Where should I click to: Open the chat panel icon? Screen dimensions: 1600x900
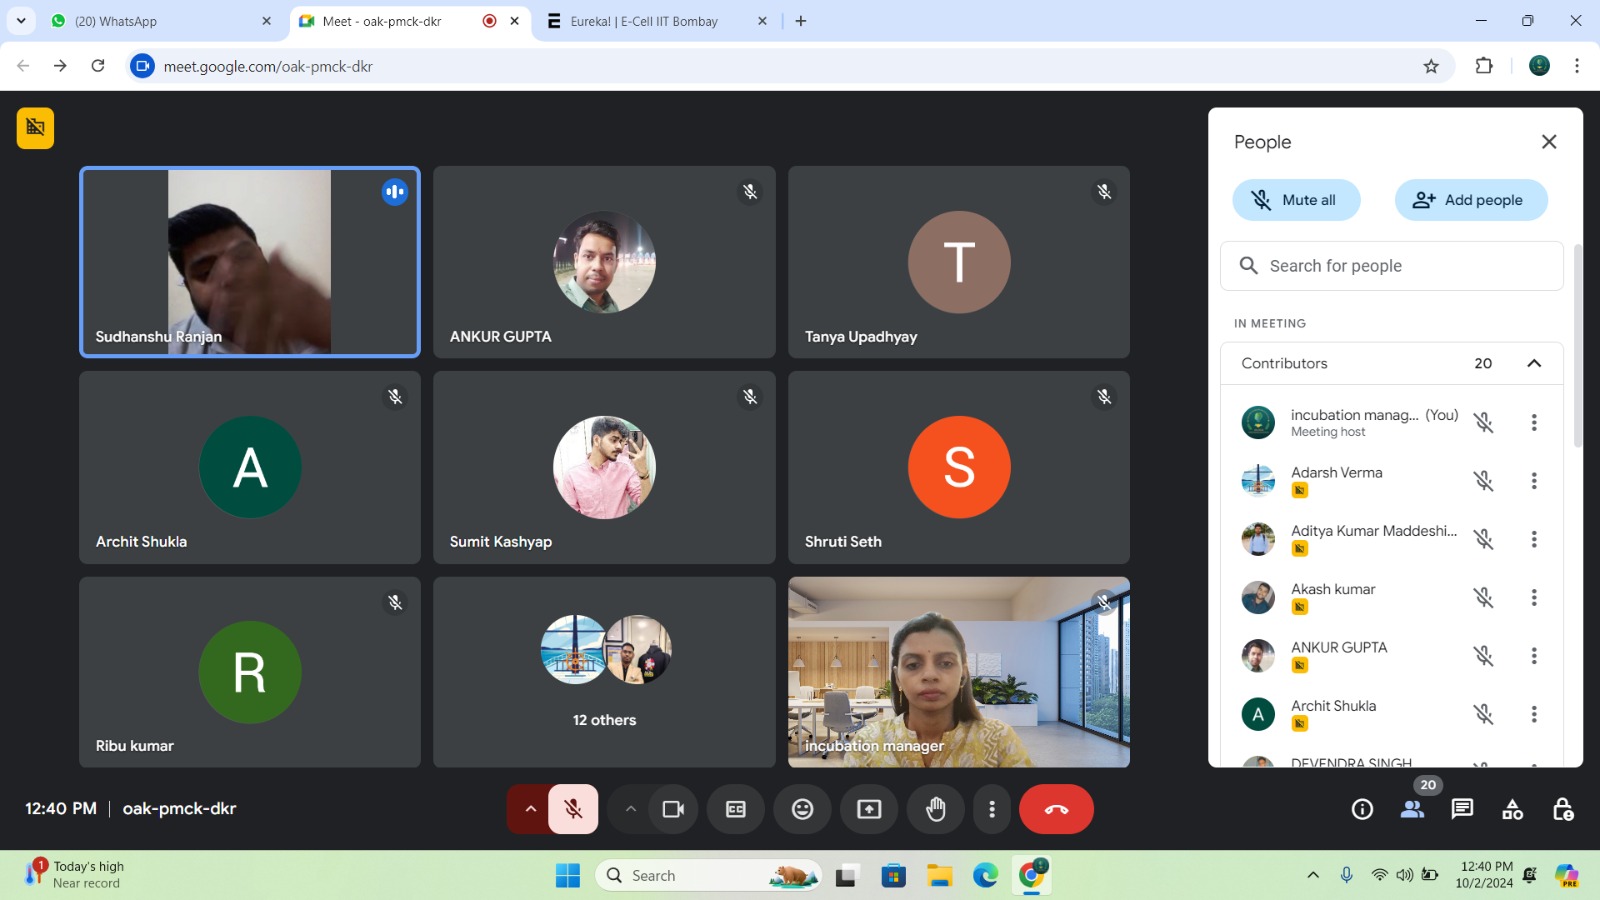click(x=1462, y=809)
